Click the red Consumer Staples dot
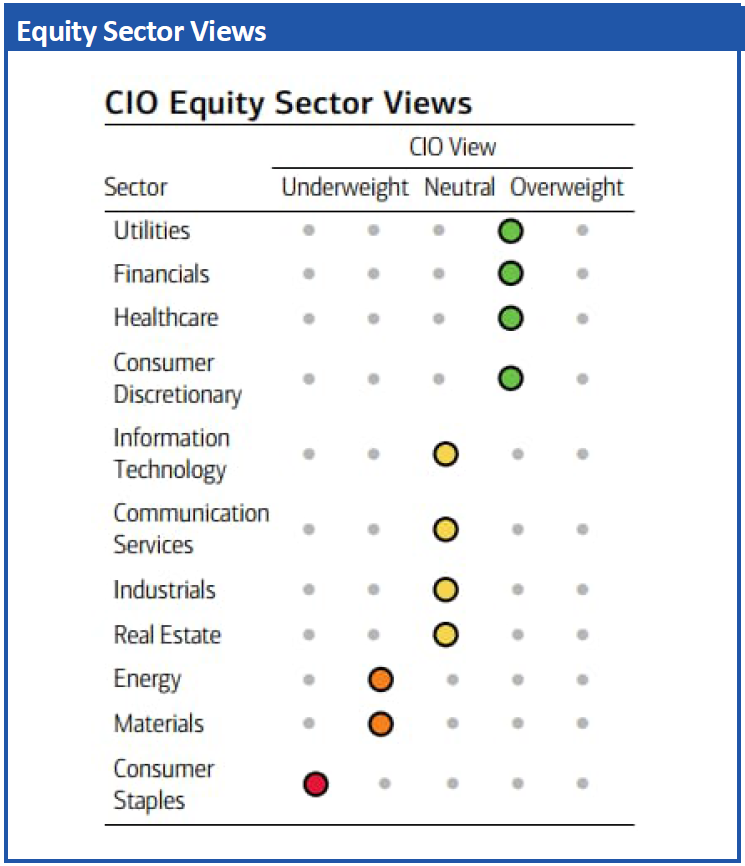The width and height of the screenshot is (745, 866). [316, 784]
